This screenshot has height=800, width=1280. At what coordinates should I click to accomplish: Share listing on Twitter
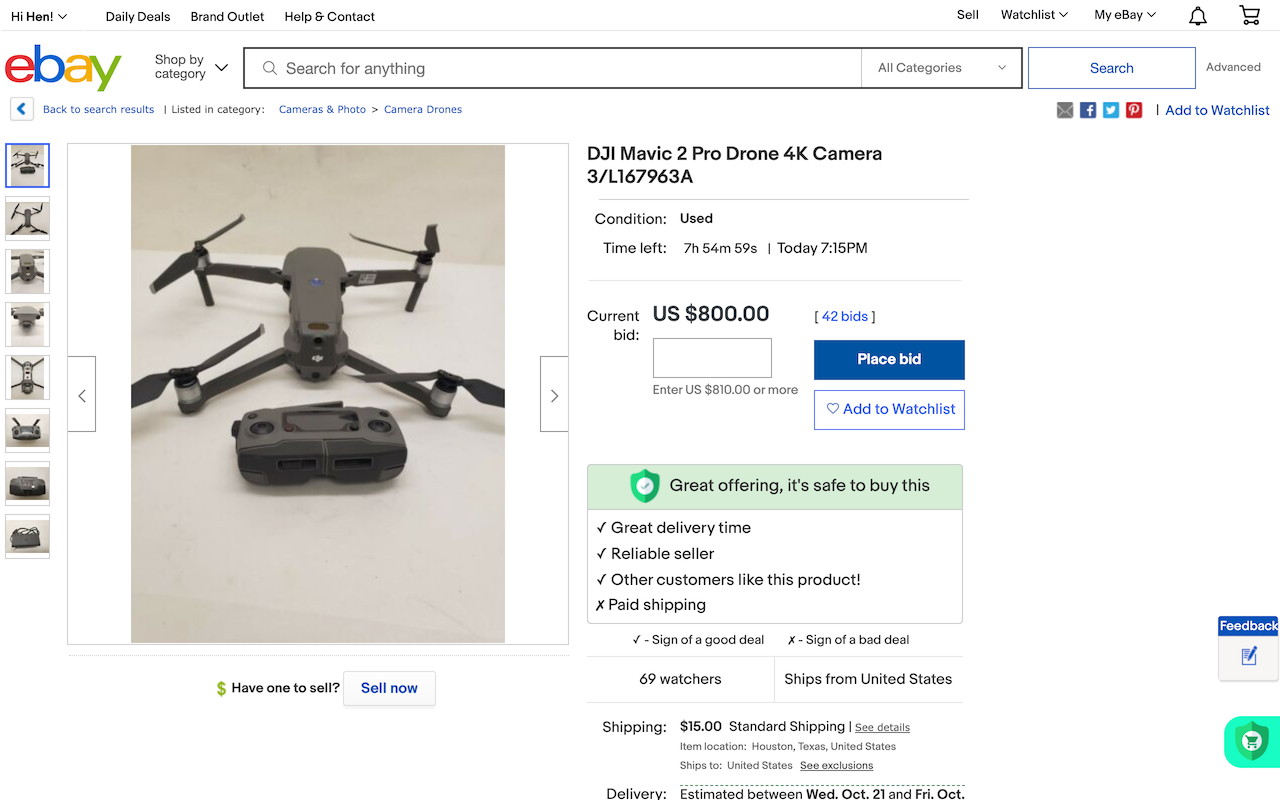pyautogui.click(x=1111, y=110)
